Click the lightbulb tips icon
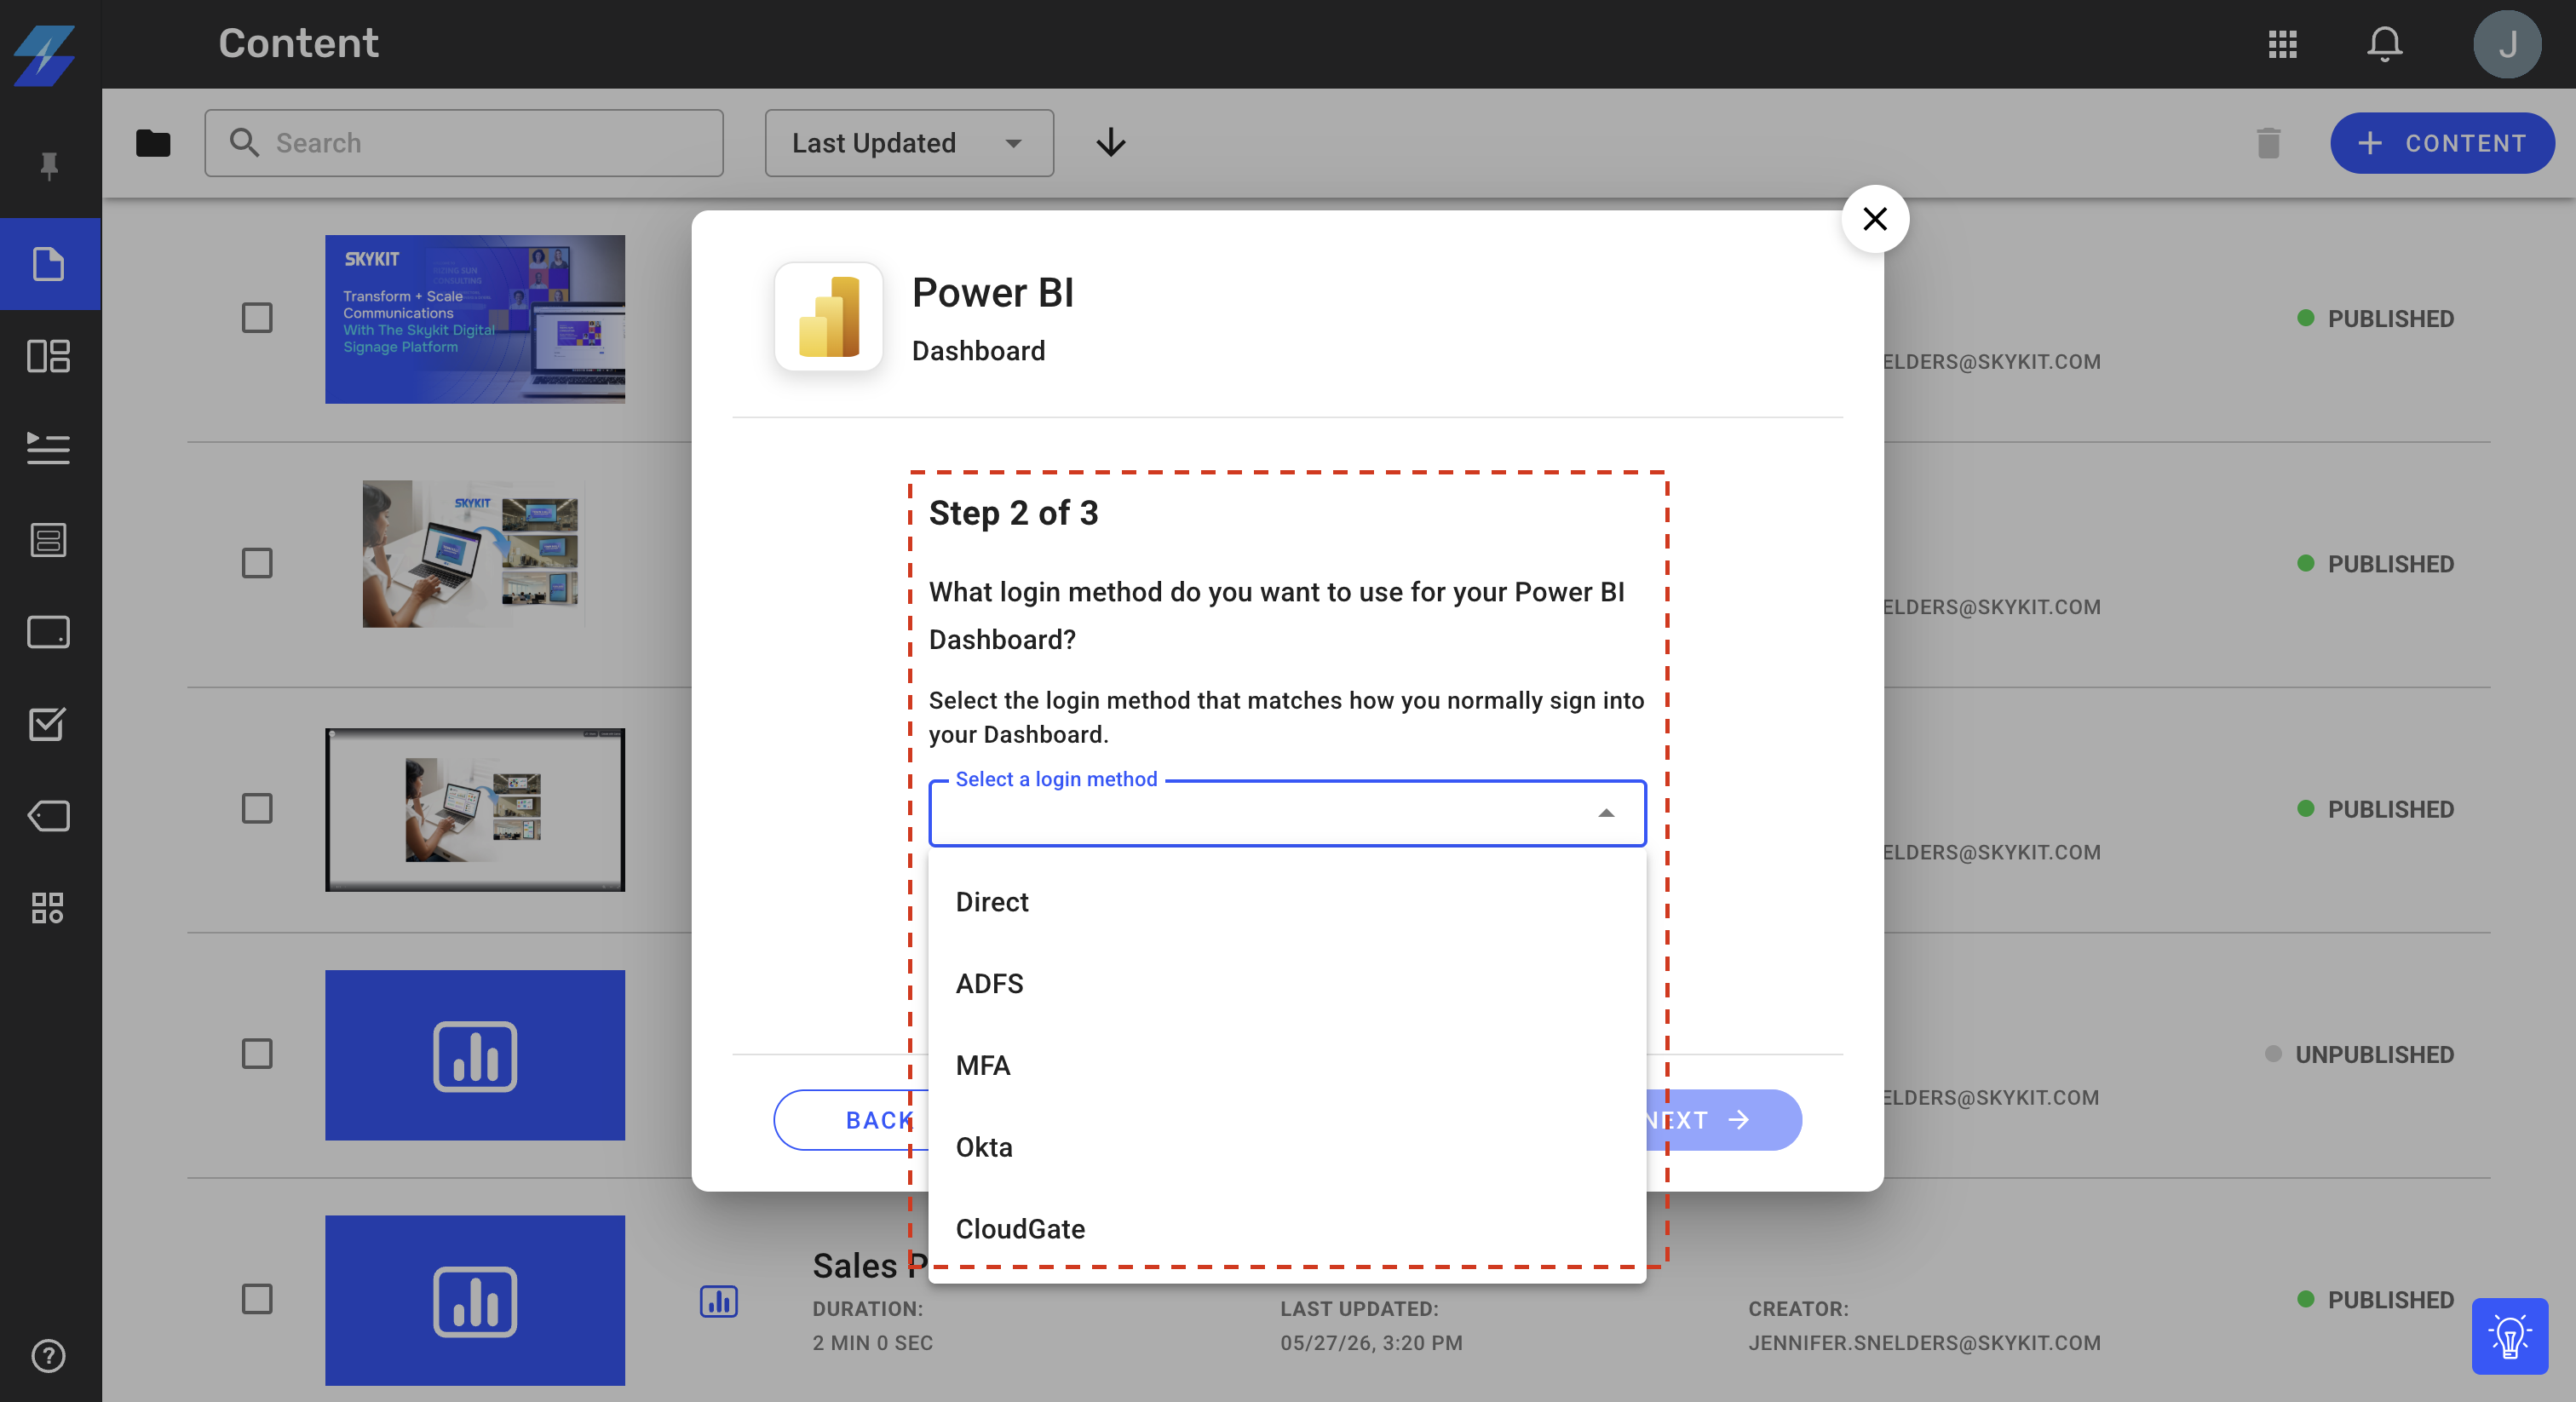 click(2510, 1336)
